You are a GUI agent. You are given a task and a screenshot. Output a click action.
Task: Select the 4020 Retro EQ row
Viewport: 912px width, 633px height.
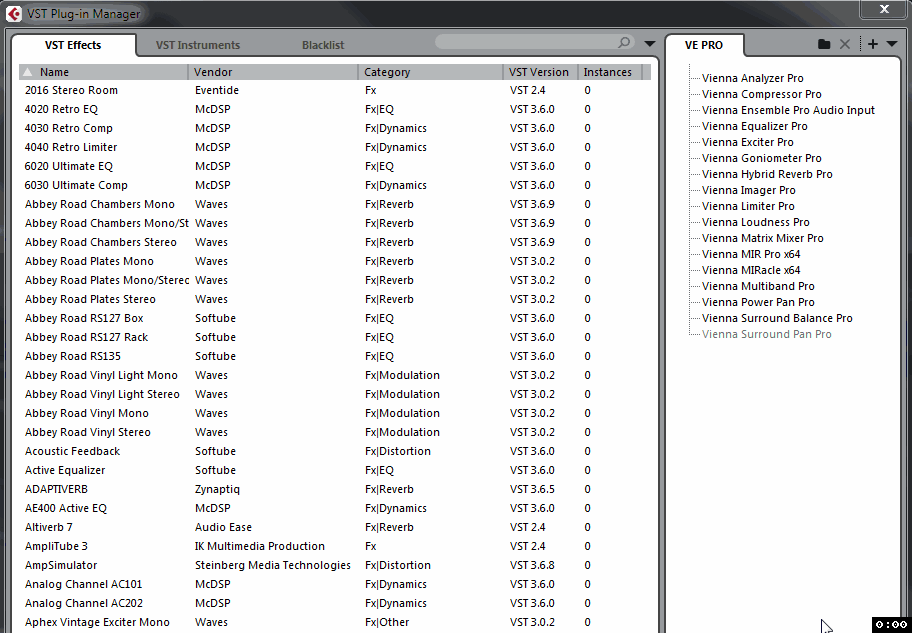(x=334, y=109)
